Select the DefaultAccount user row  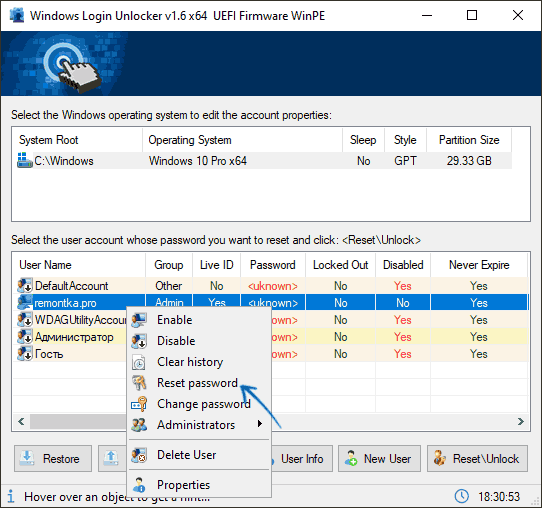(x=271, y=286)
